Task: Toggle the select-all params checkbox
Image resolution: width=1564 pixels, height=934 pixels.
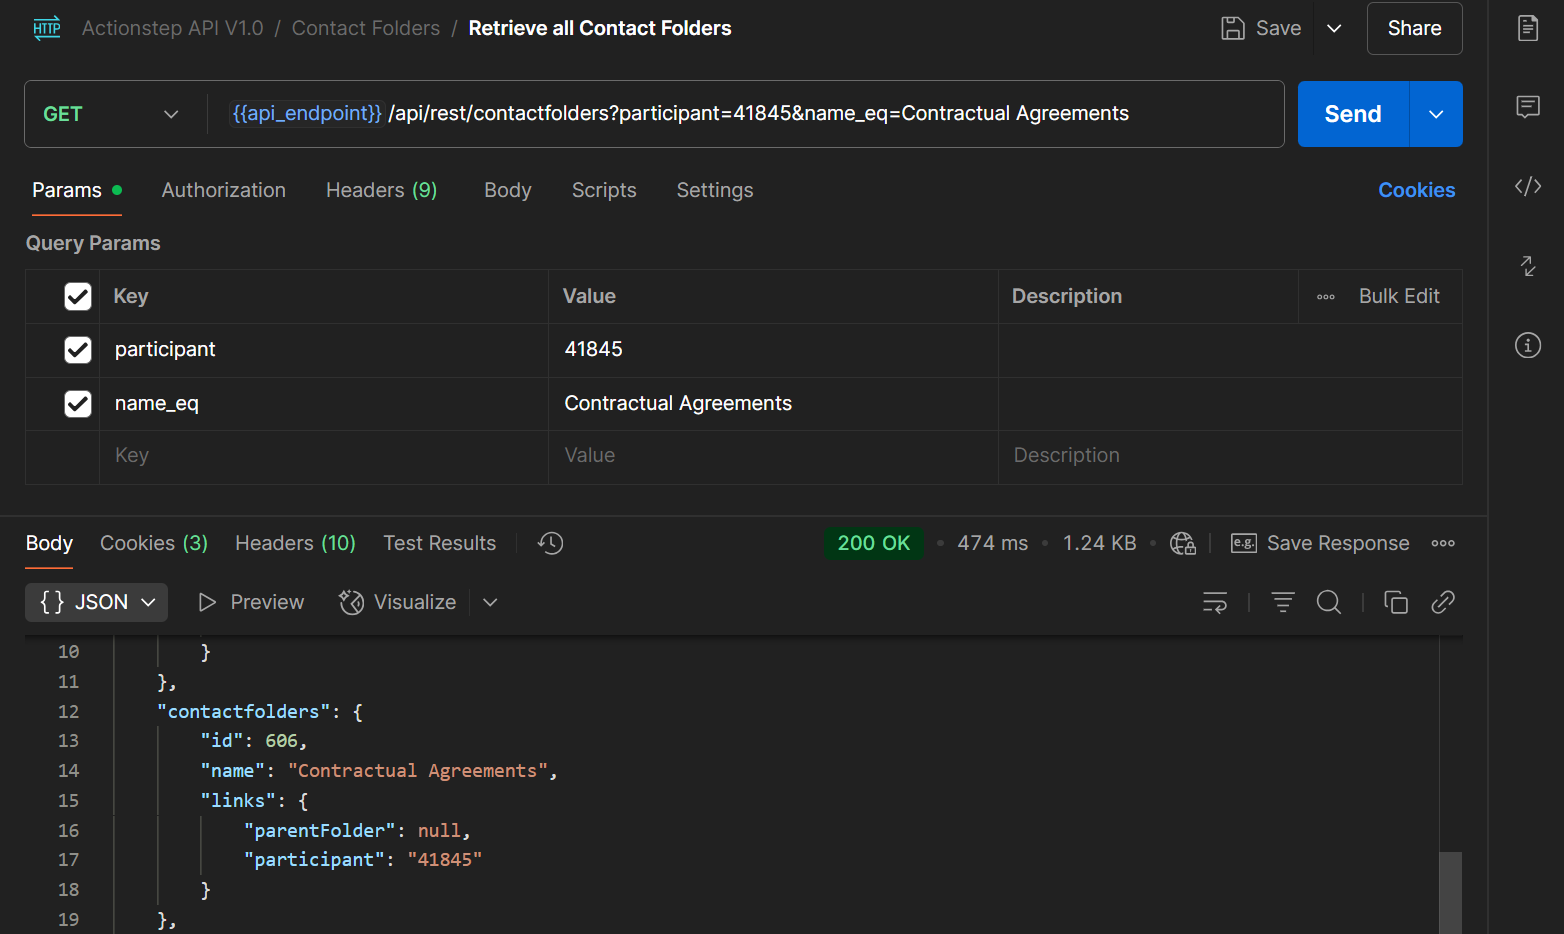Action: pos(78,297)
